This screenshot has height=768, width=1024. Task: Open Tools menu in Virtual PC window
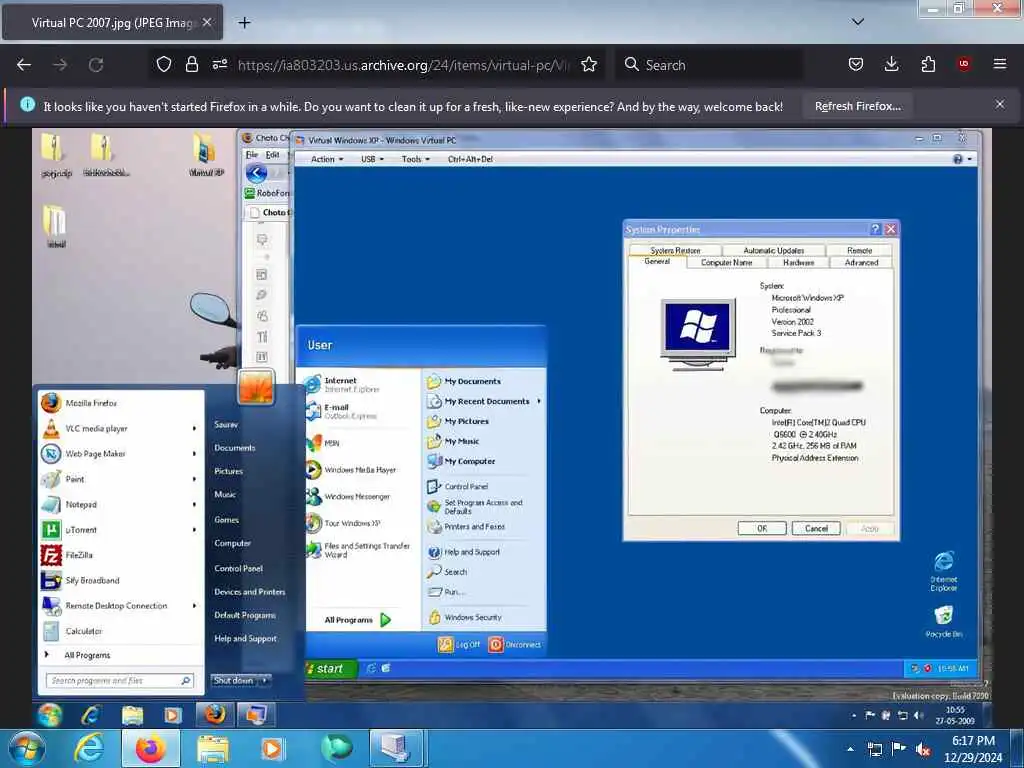pos(415,159)
